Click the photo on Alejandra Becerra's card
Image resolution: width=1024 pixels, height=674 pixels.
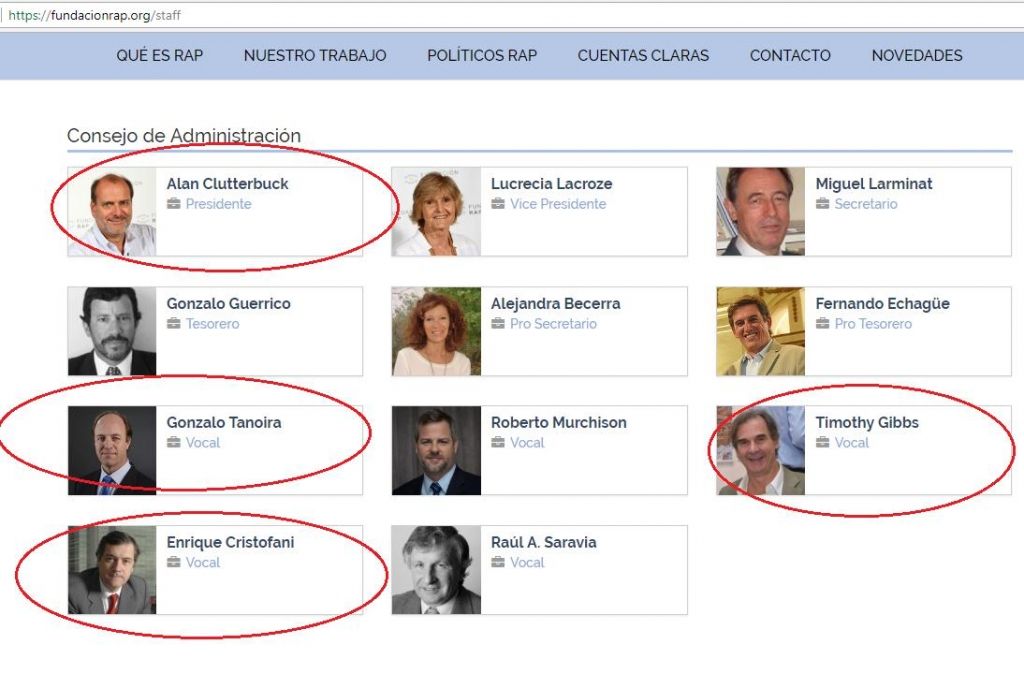[x=436, y=331]
